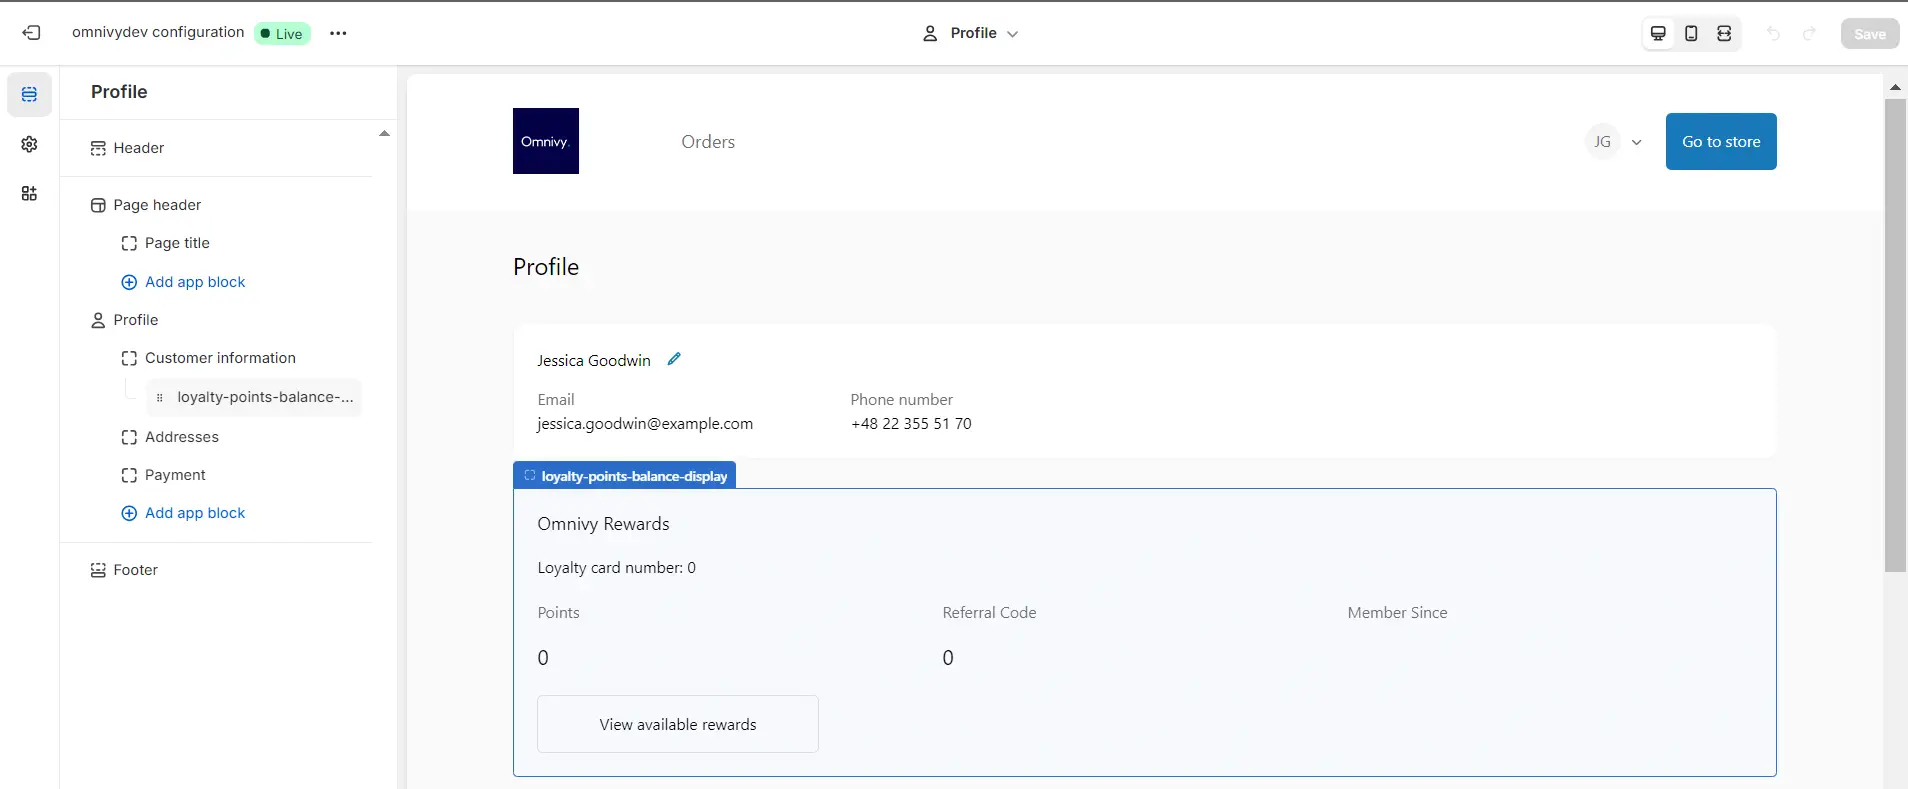The image size is (1908, 789).
Task: Click the Member Since label
Action: tap(1397, 613)
